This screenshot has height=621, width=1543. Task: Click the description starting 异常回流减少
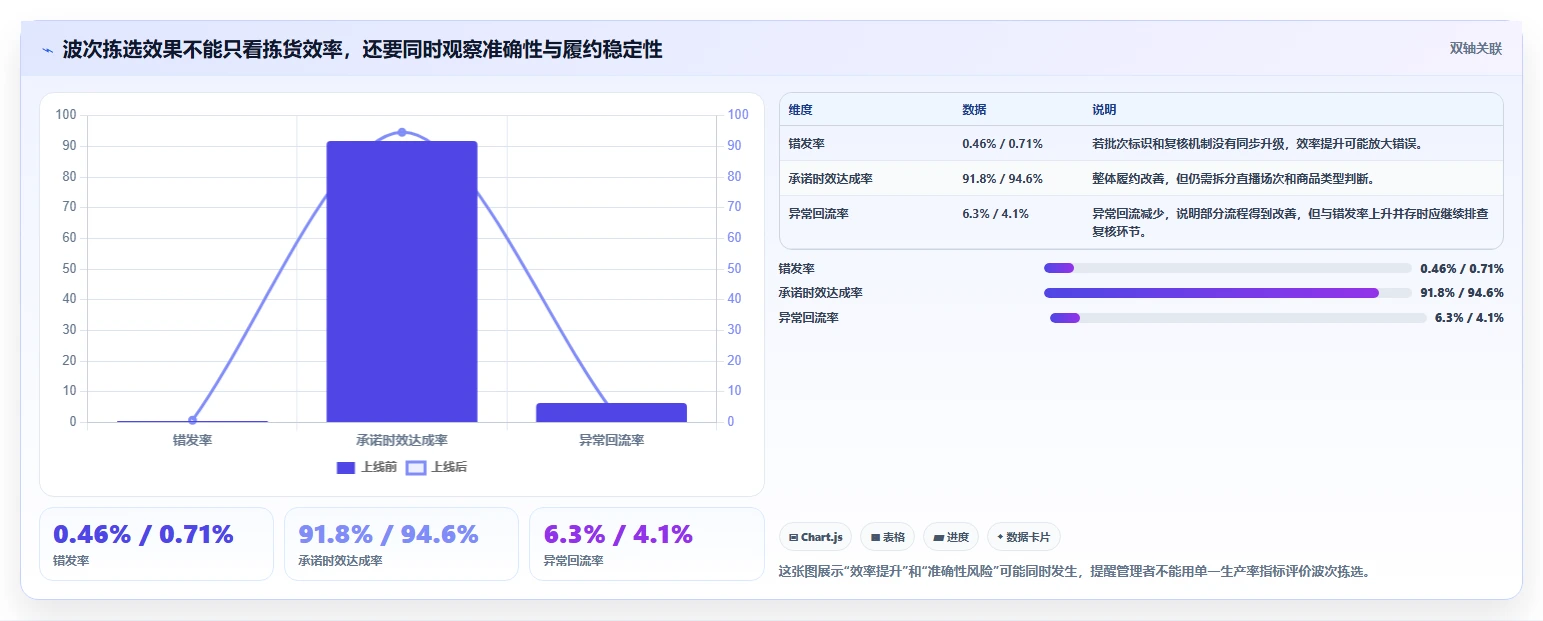[x=1290, y=222]
